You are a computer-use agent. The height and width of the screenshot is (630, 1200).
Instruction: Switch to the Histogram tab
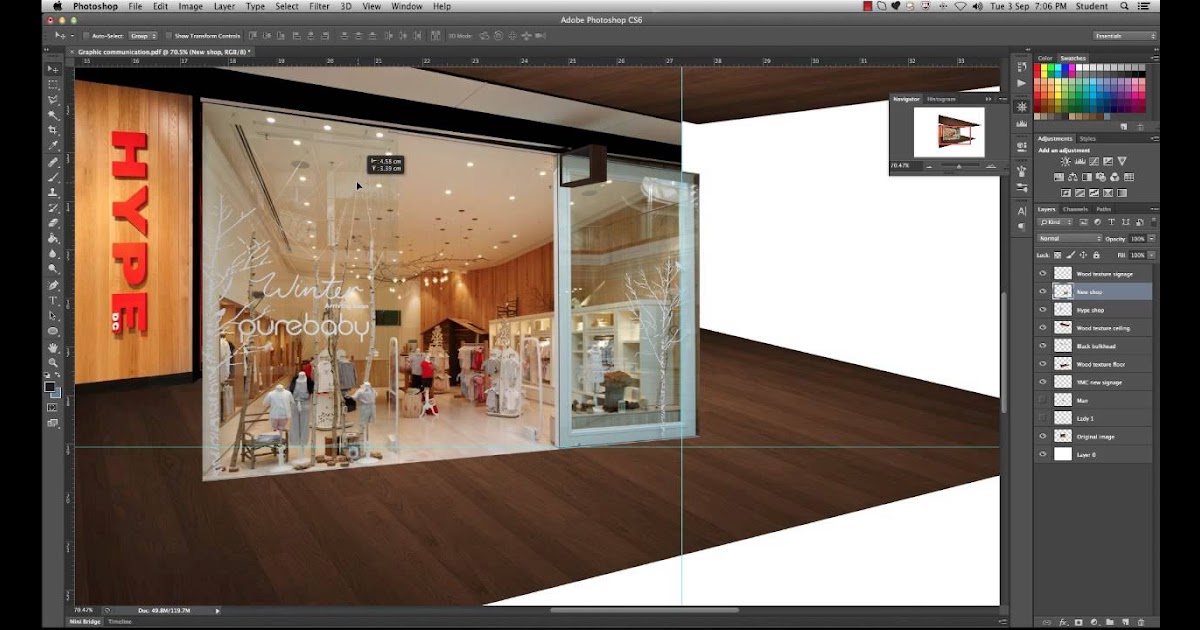pos(941,99)
